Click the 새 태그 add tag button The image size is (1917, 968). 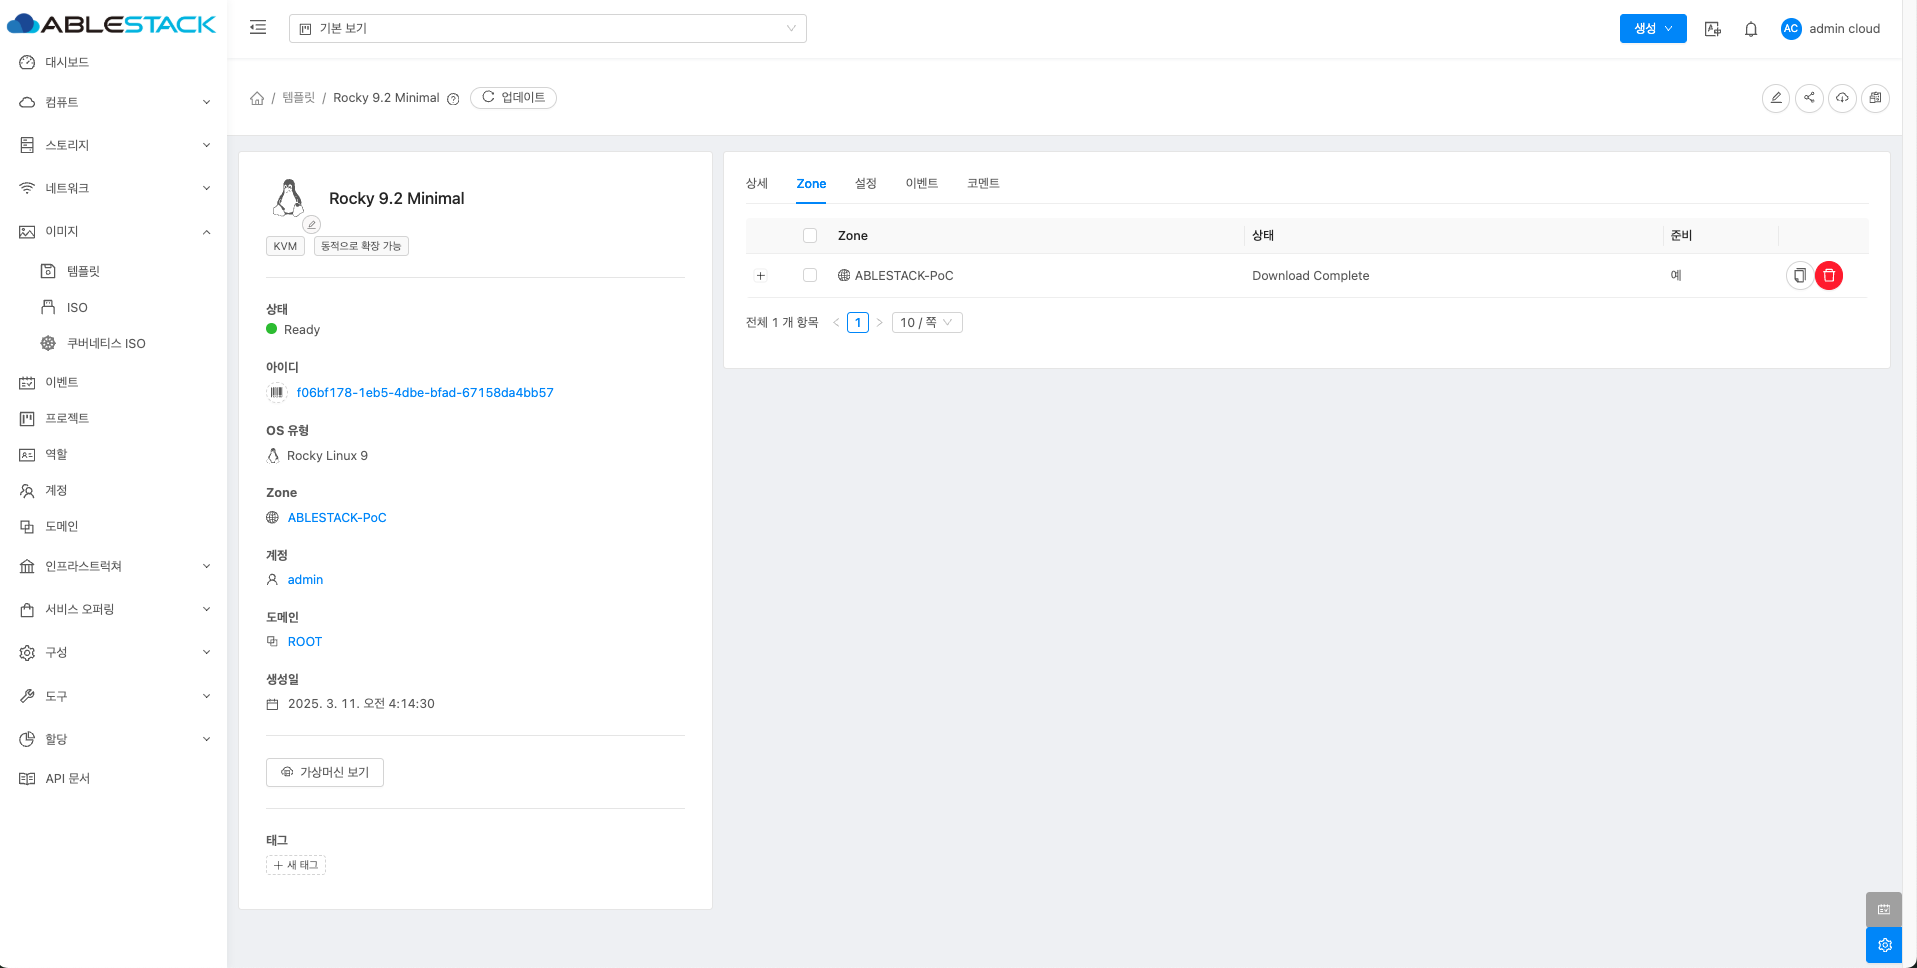pyautogui.click(x=296, y=865)
